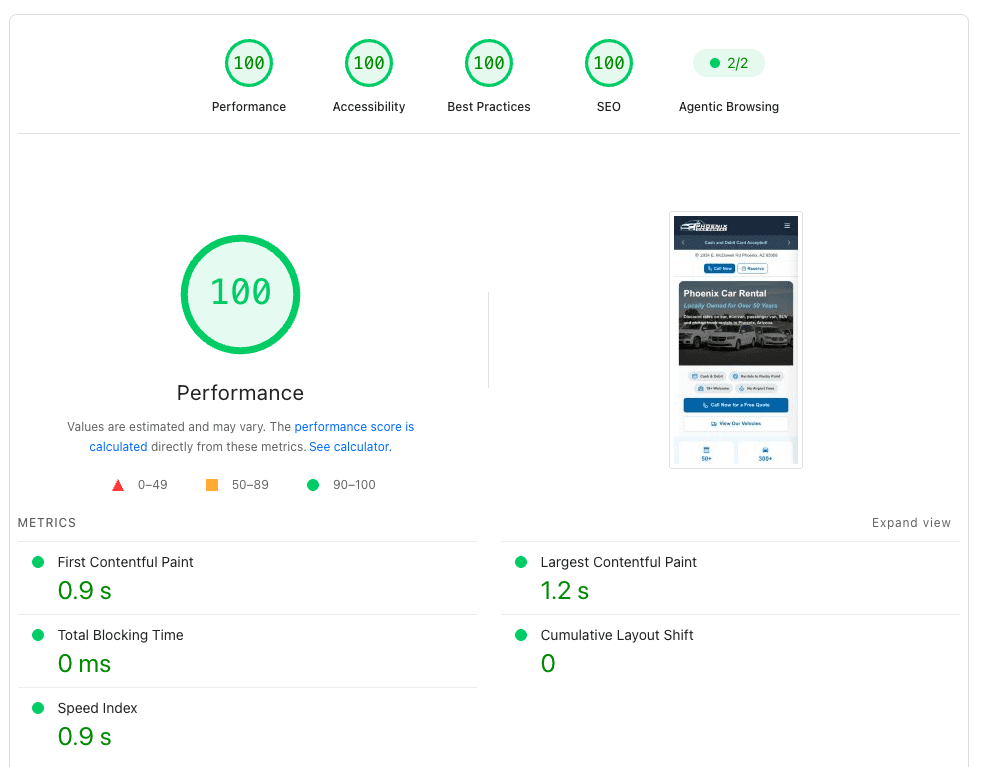Click the large Performance 100 gauge
The image size is (984, 767).
[x=240, y=294]
